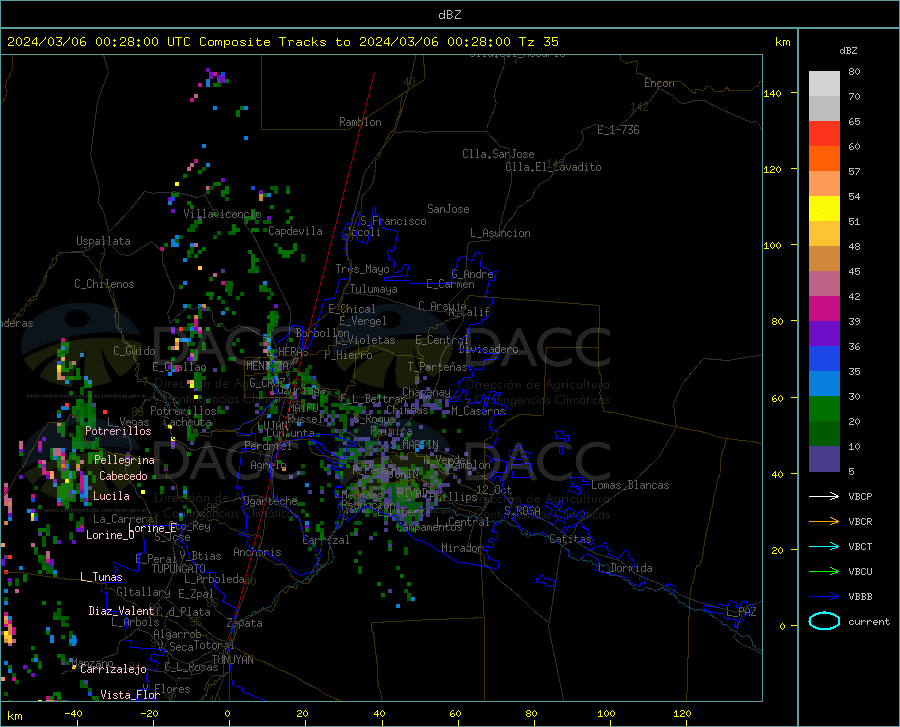900x727 pixels.
Task: Click the Carrizal map label
Action: click(325, 541)
